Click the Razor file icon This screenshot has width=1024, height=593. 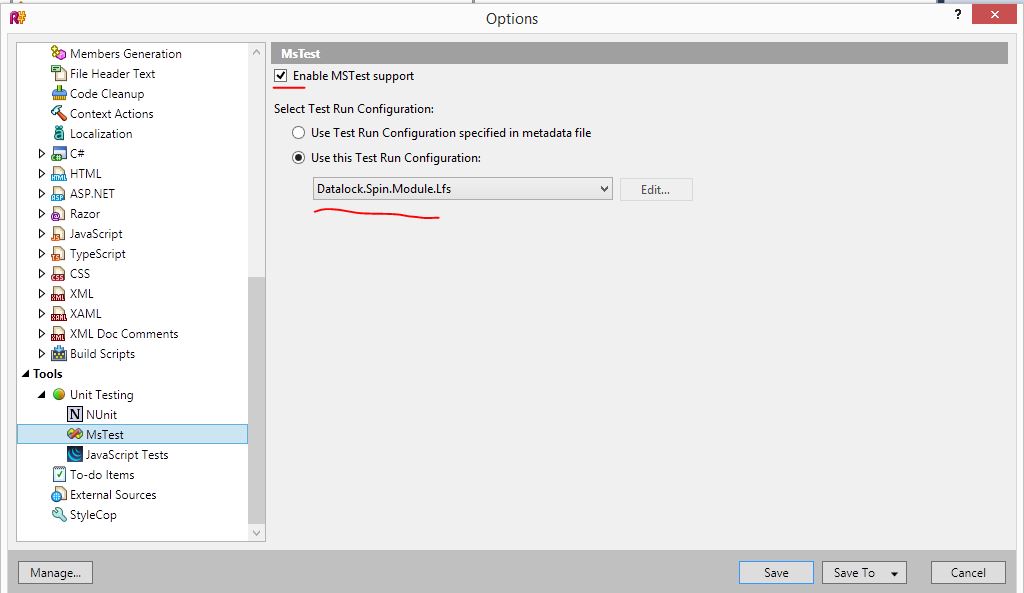[x=59, y=214]
